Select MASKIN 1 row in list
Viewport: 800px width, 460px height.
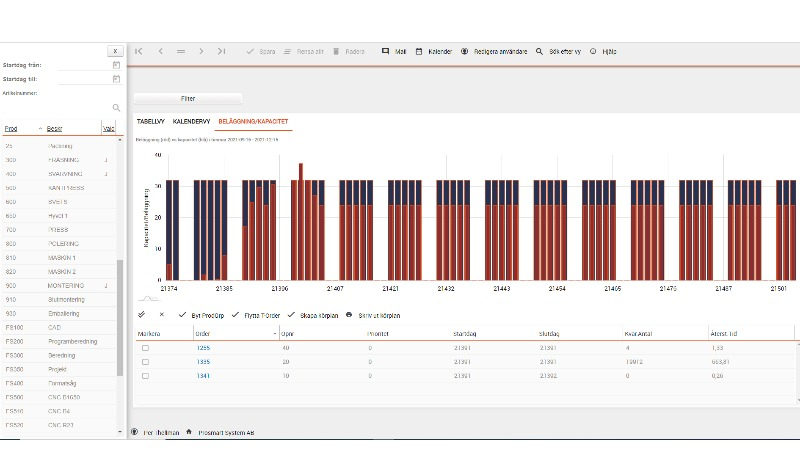pos(59,258)
